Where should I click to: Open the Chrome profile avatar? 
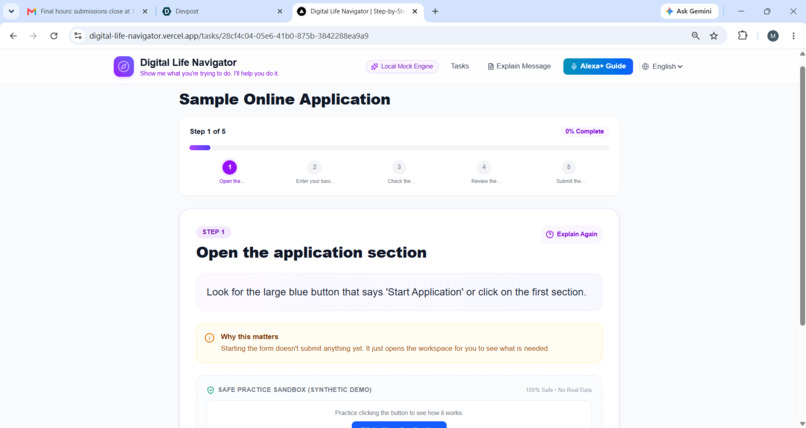[773, 36]
